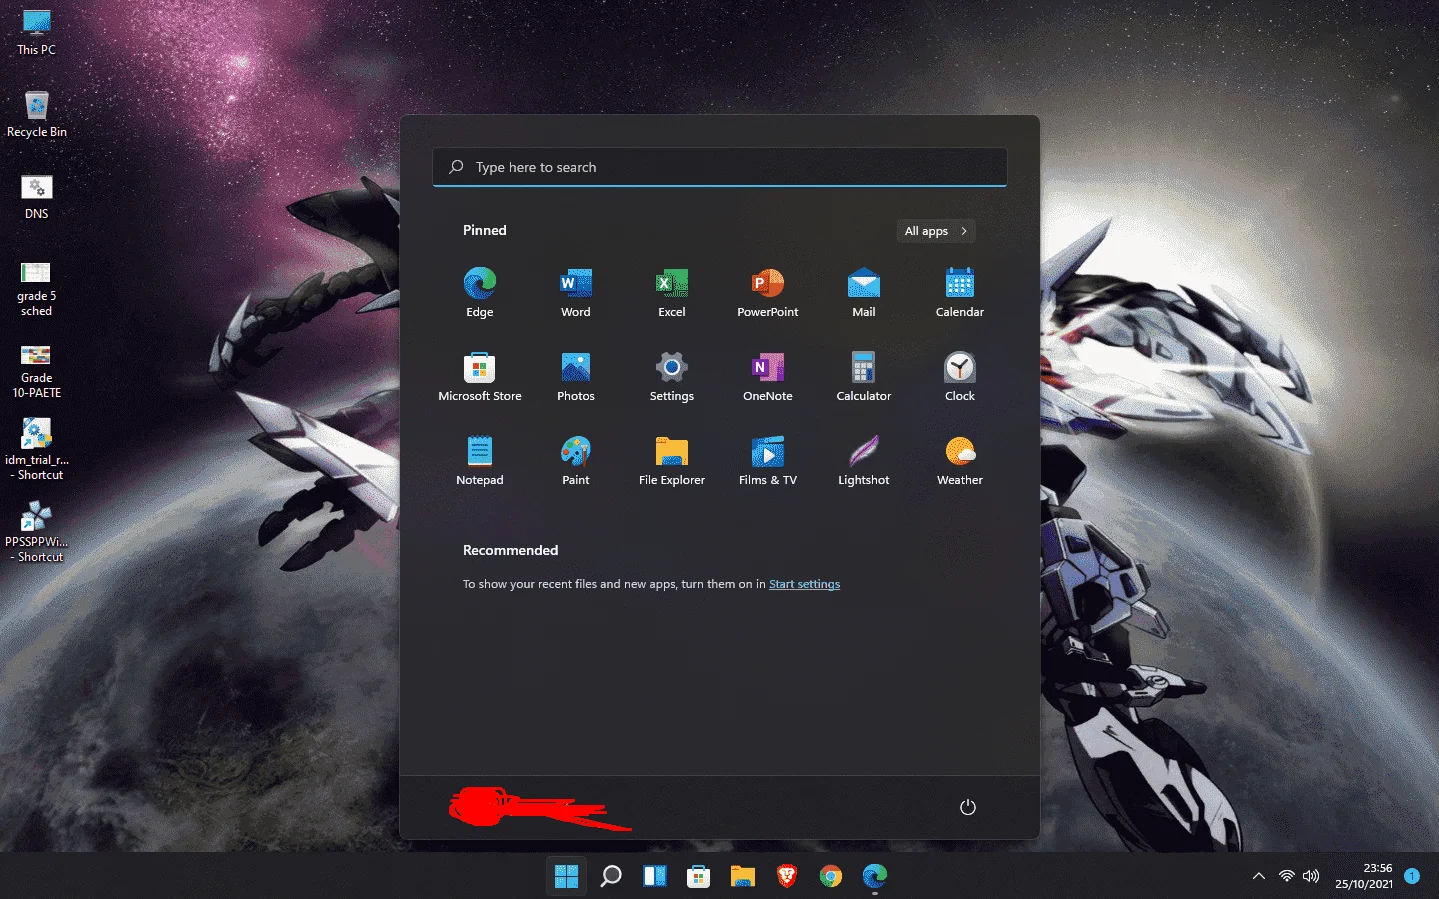Open Excel in the pinned grid
1439x899 pixels.
[672, 292]
